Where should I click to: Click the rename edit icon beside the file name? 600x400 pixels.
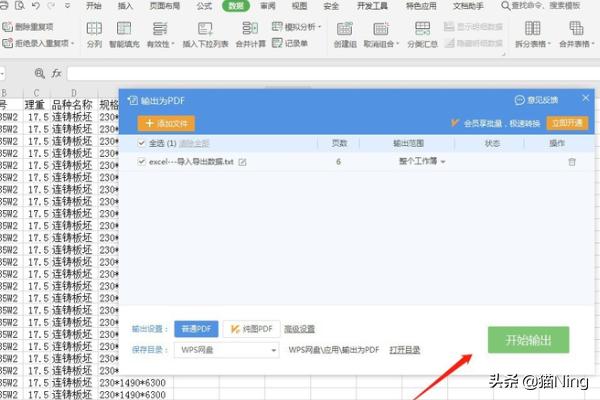pos(243,162)
